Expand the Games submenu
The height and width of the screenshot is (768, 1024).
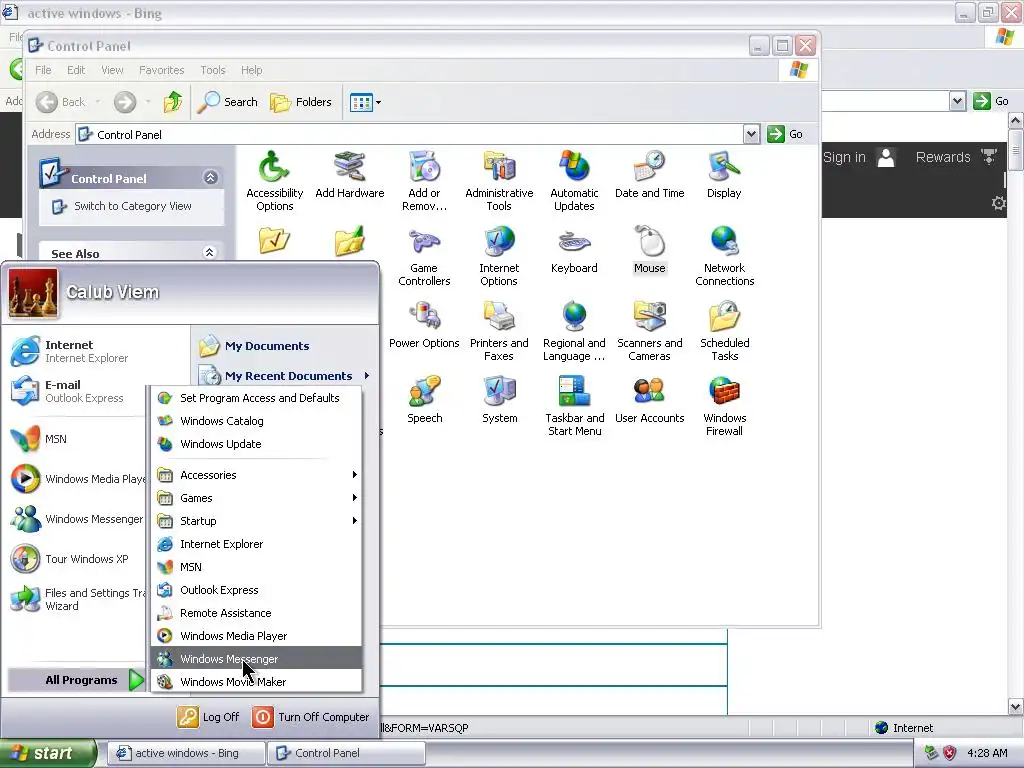click(257, 498)
